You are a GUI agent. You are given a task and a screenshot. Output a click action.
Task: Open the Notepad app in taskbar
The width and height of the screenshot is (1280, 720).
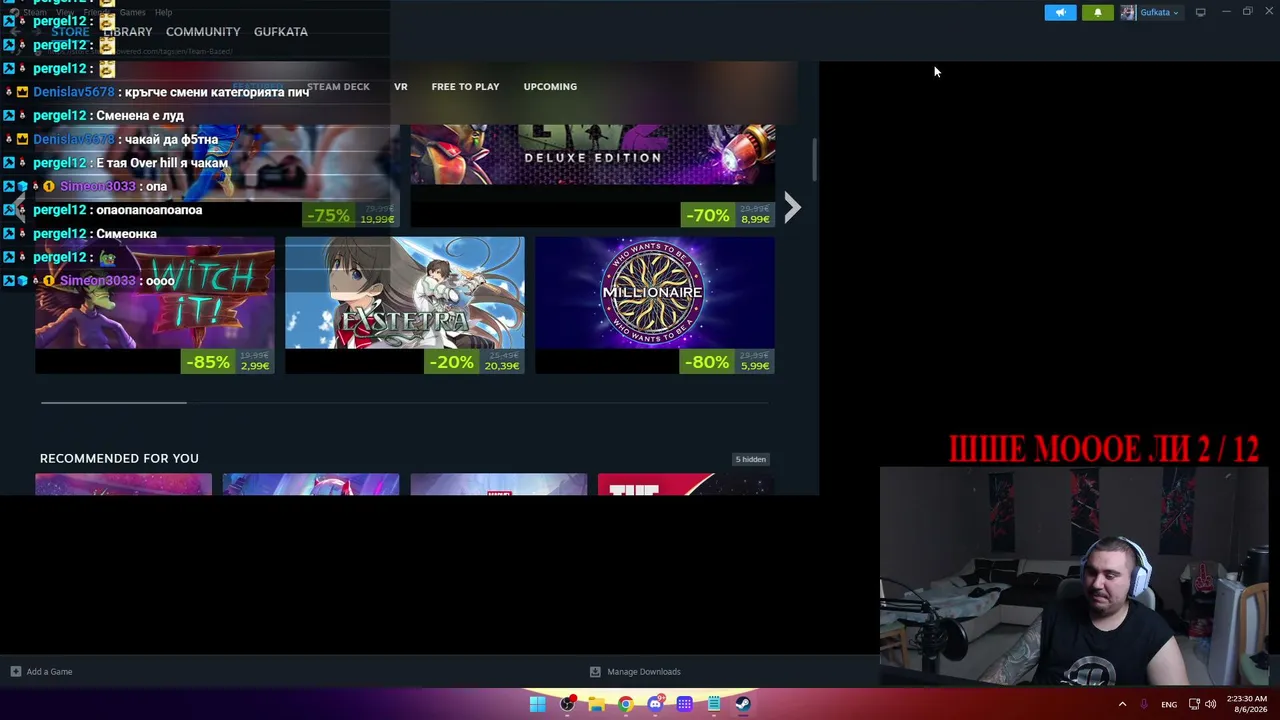coord(714,704)
